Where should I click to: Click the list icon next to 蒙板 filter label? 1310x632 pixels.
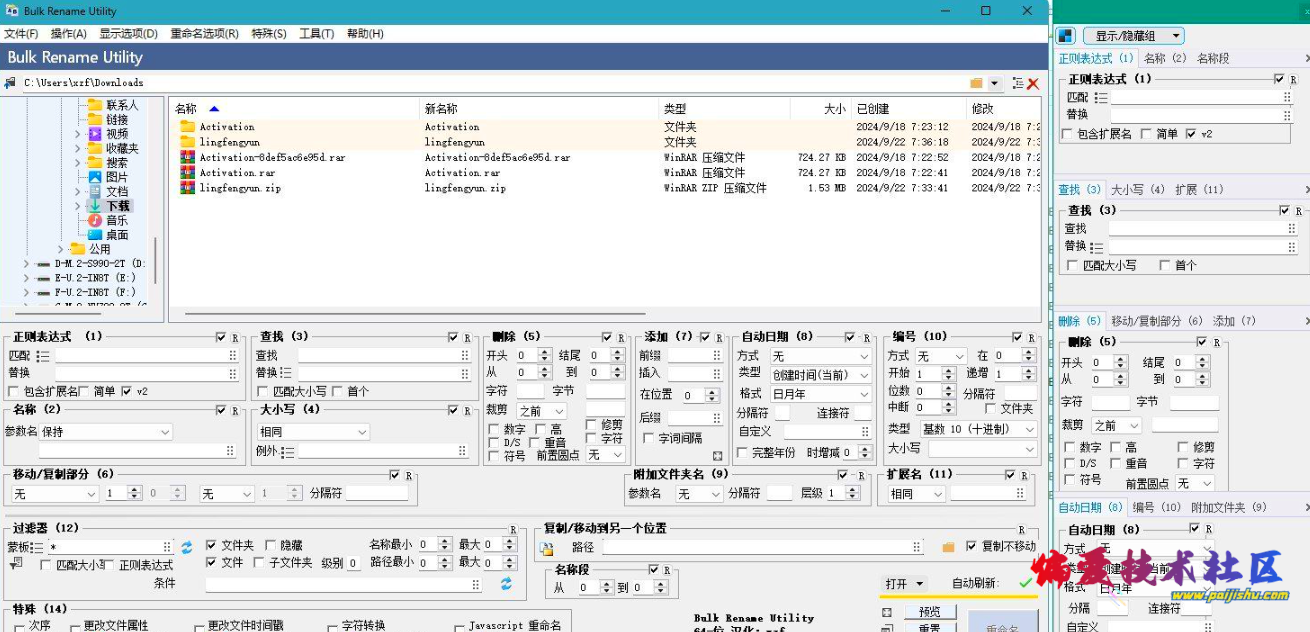(38, 547)
